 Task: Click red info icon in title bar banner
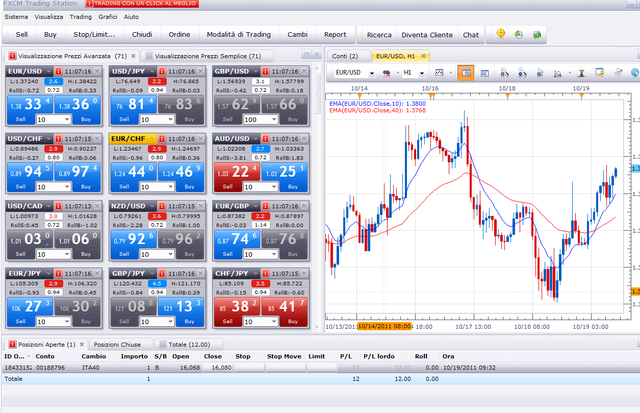(89, 3)
